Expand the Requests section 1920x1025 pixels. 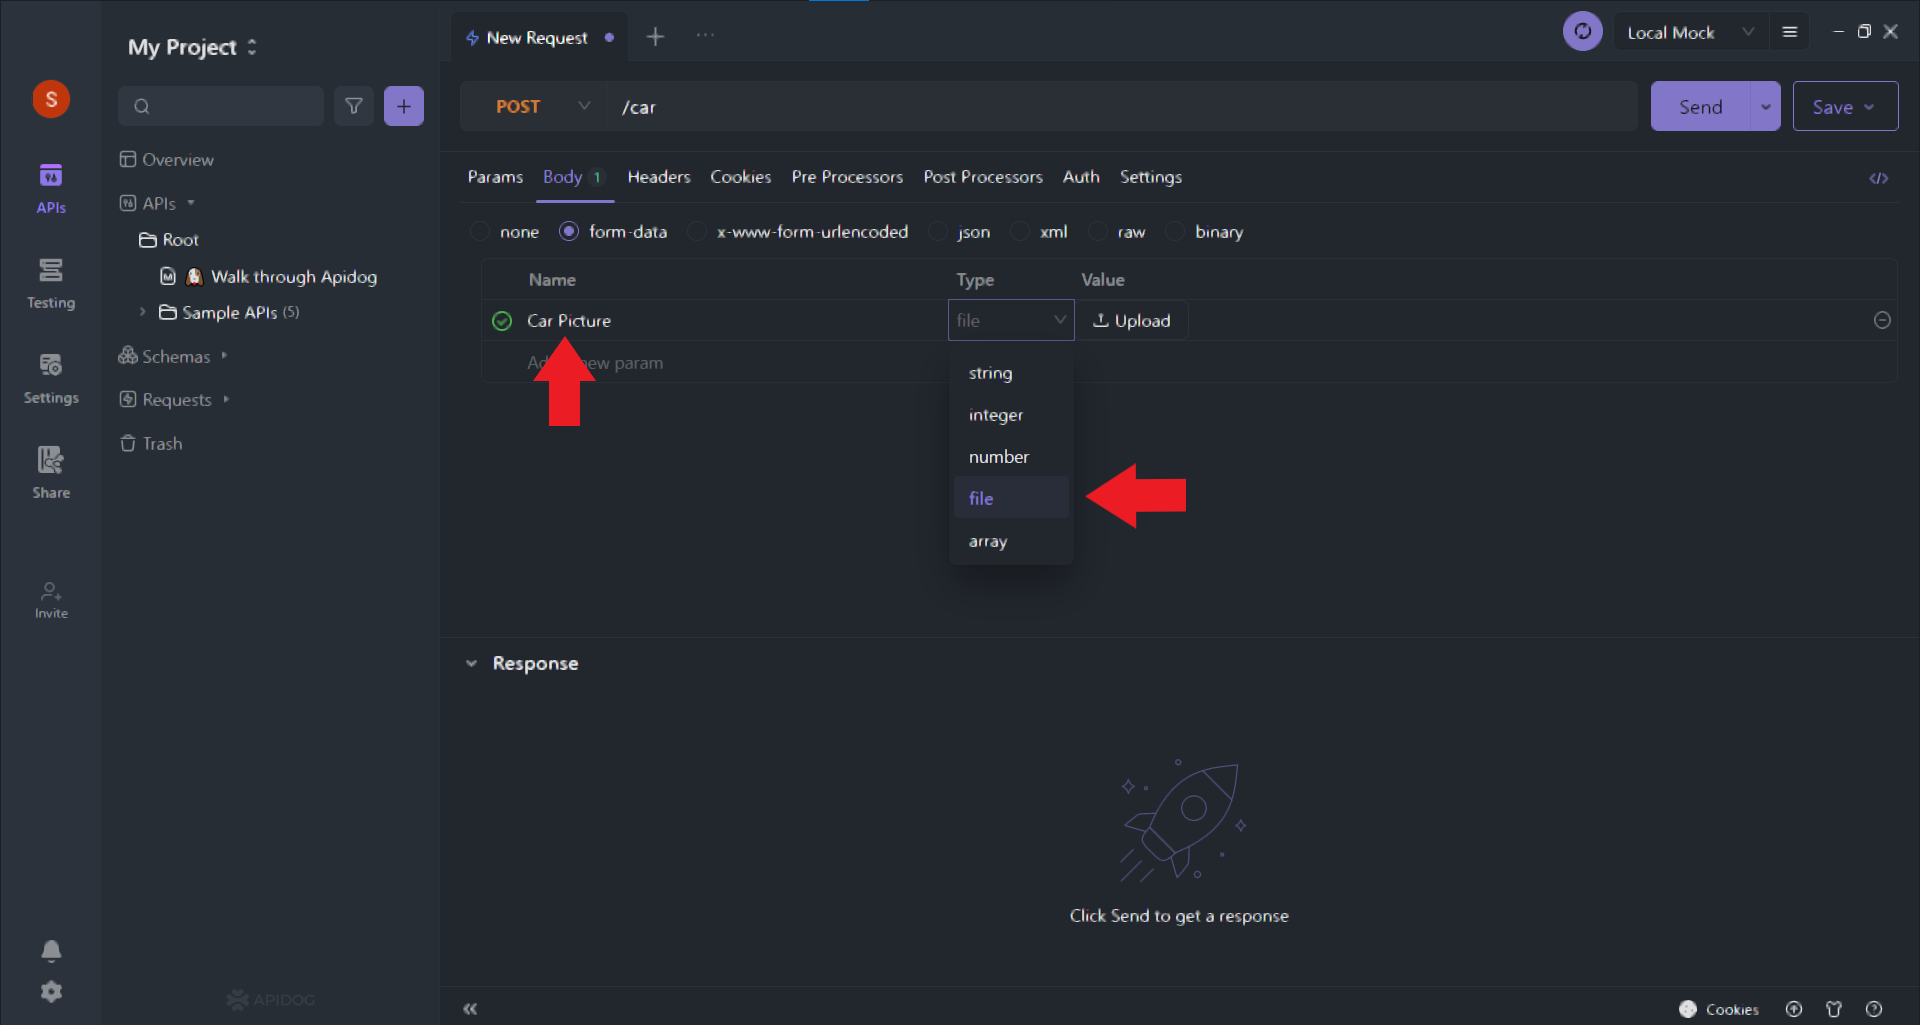click(226, 399)
